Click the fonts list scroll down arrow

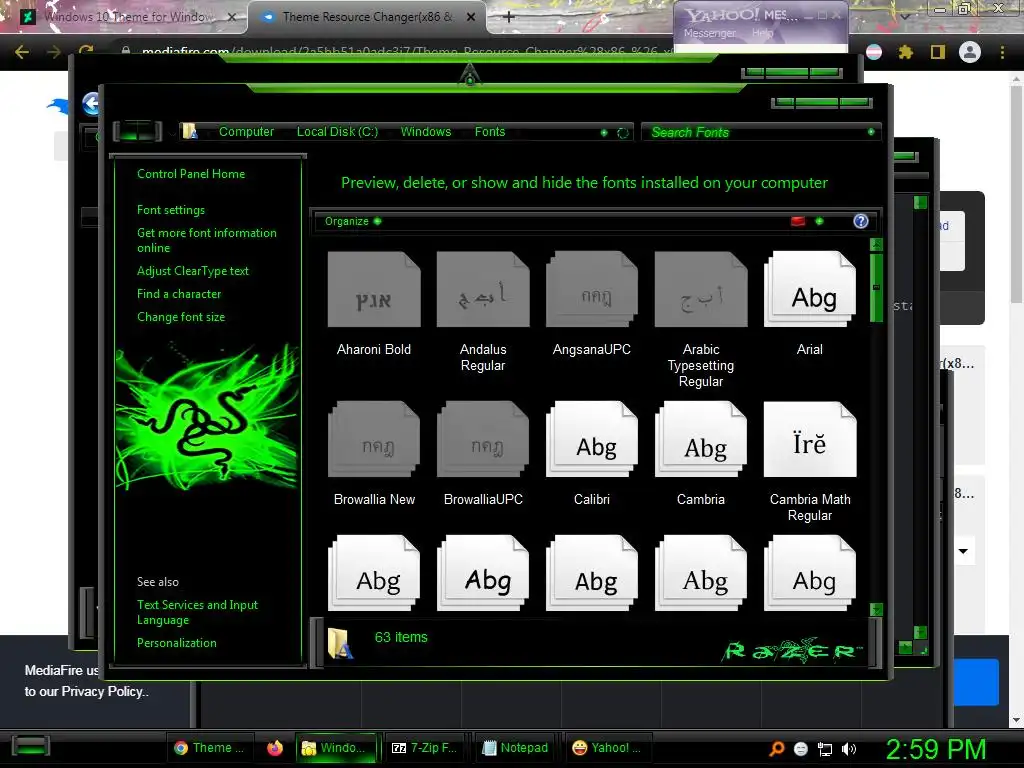pyautogui.click(x=876, y=609)
